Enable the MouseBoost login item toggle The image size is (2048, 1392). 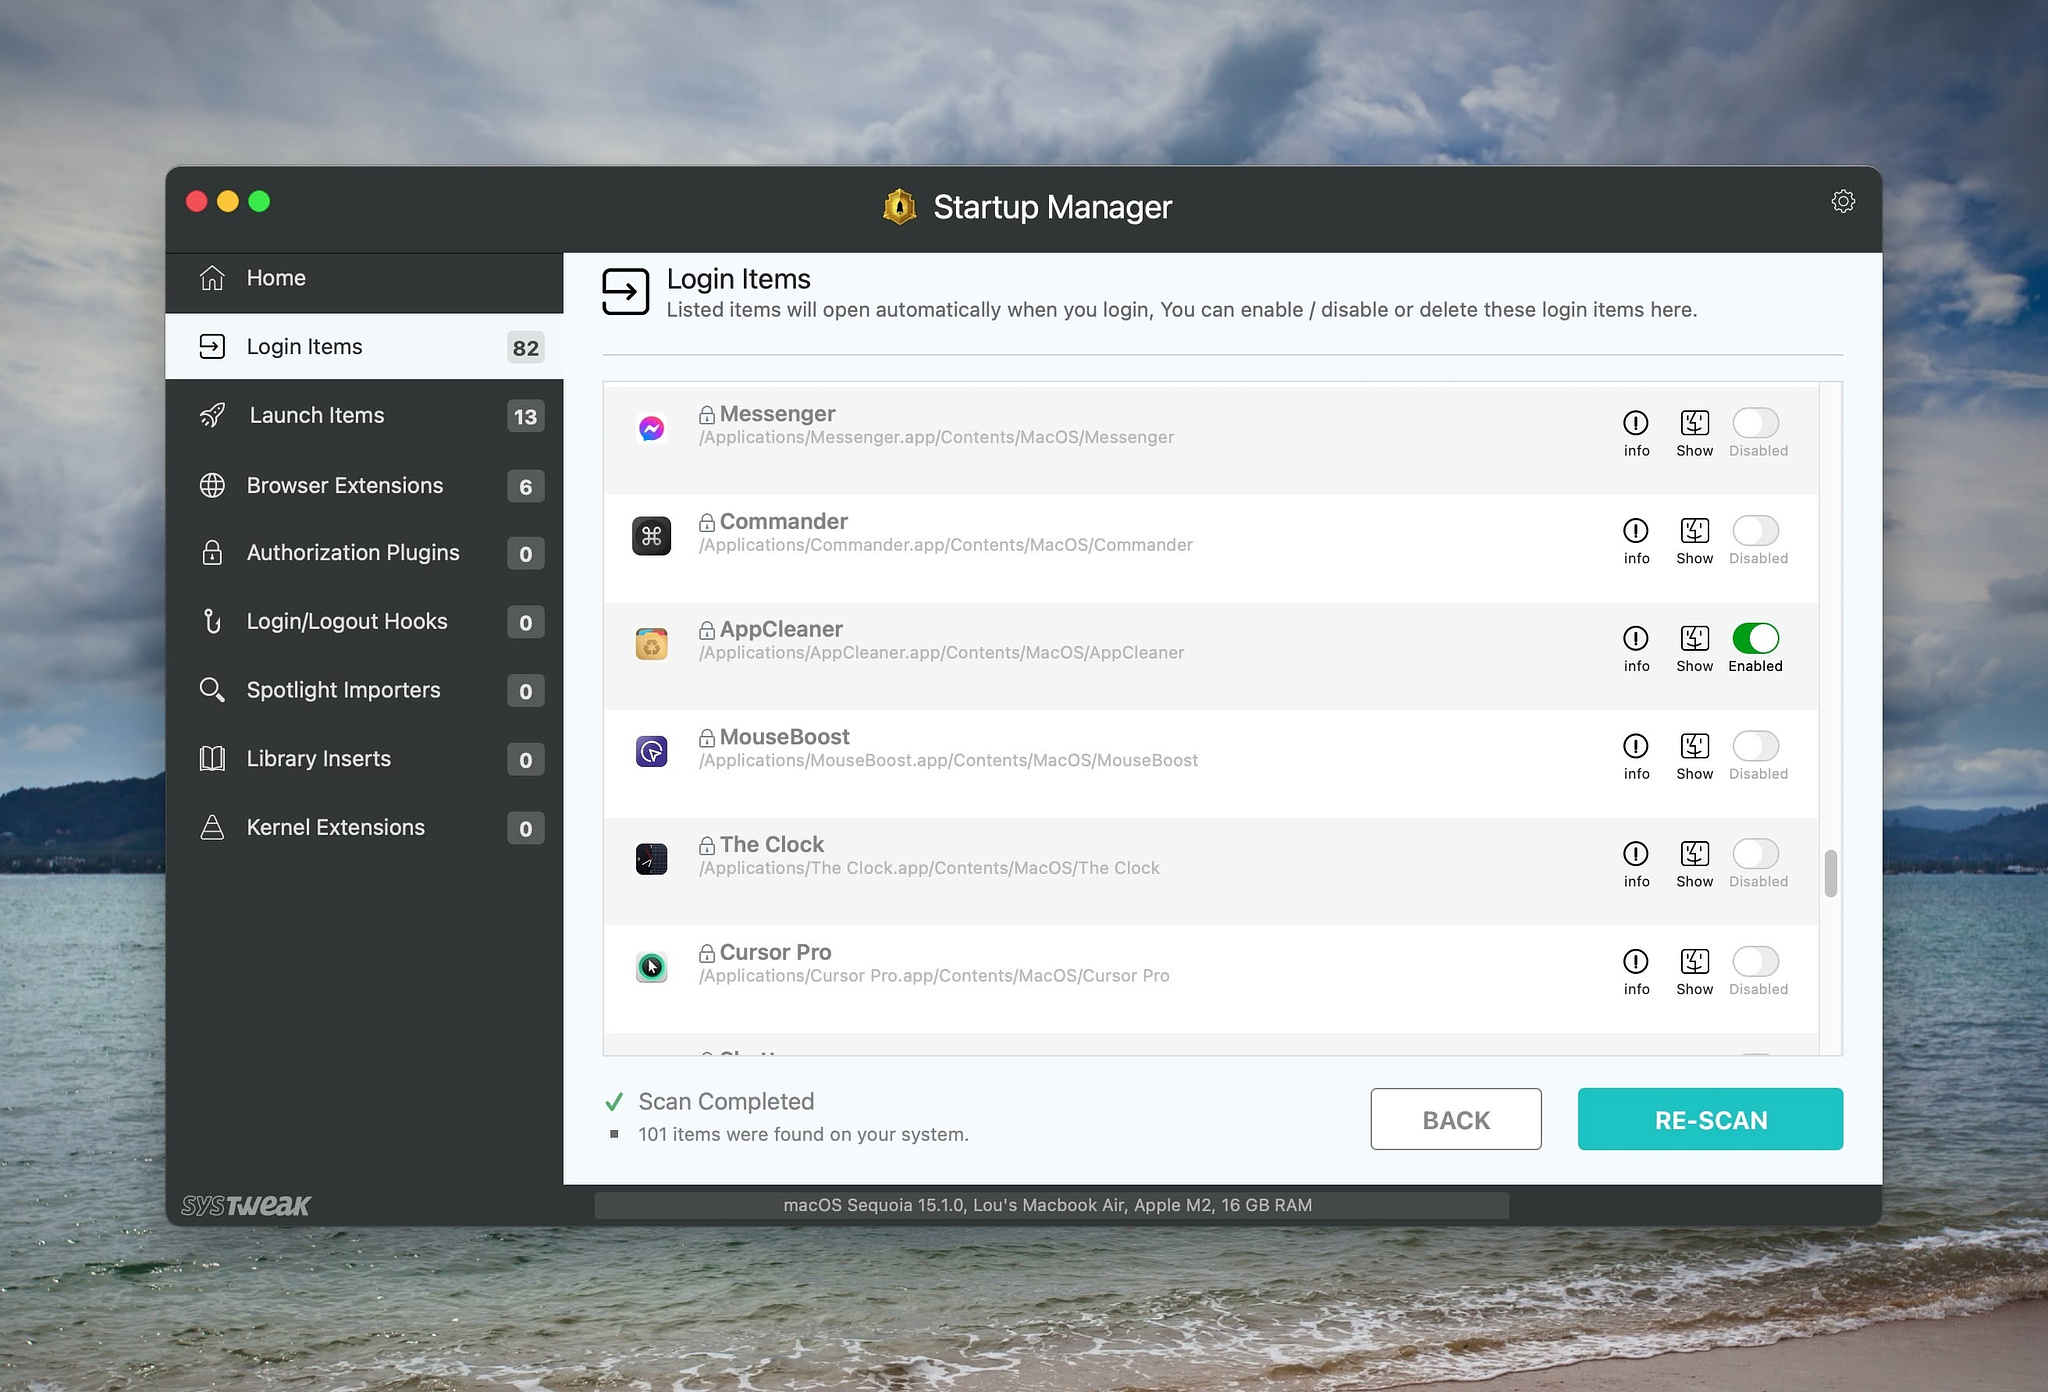coord(1755,746)
